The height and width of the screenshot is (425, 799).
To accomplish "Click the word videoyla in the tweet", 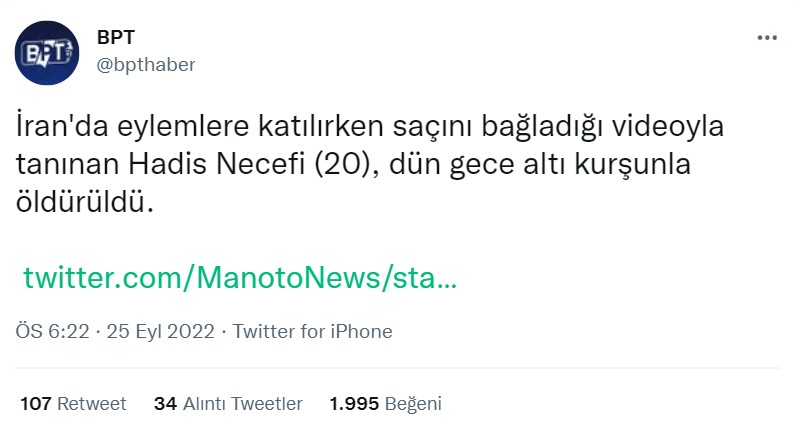I will pyautogui.click(x=658, y=129).
